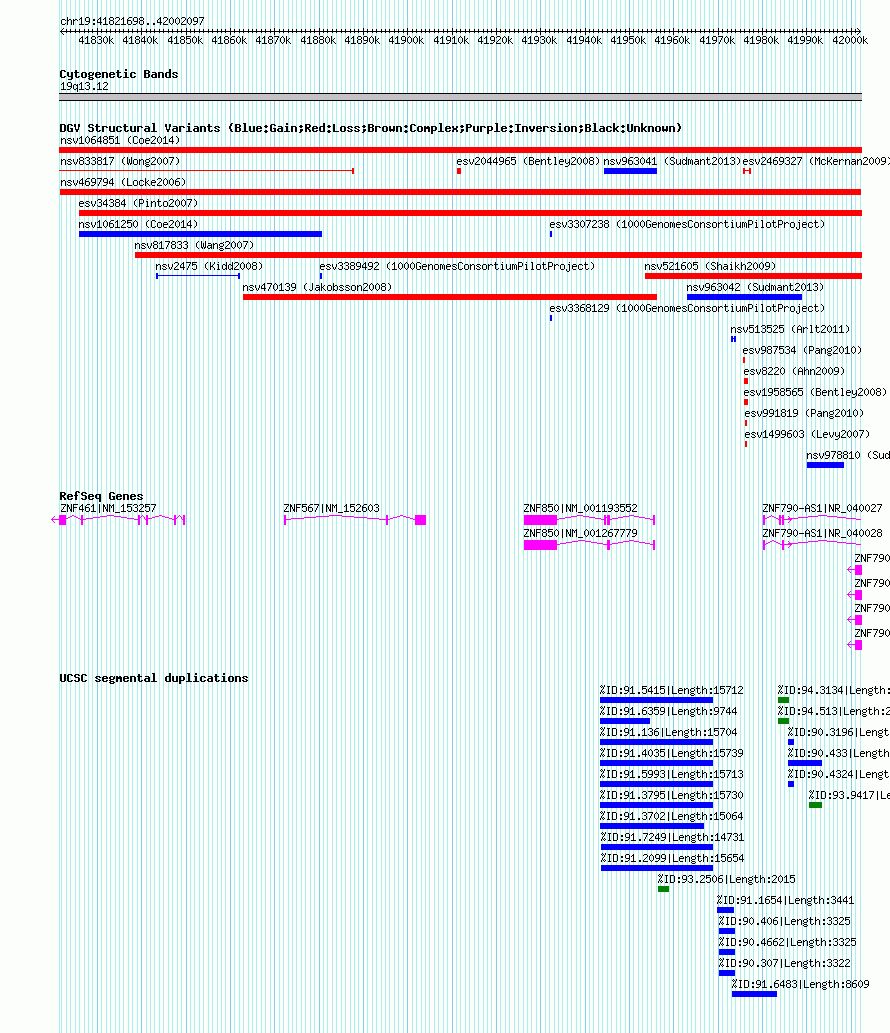Click the nsv2475 (Kidd2008) variant label
890x1033 pixels.
click(209, 267)
